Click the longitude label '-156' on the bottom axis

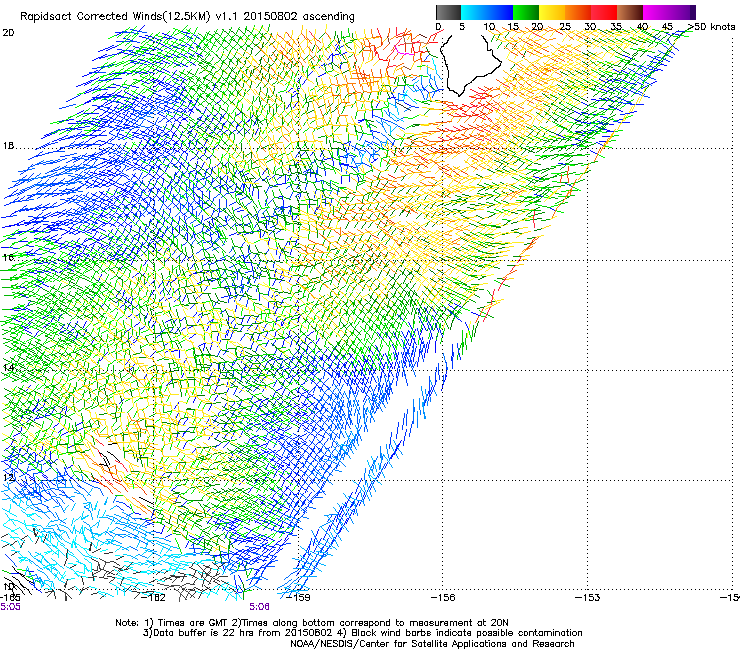(443, 598)
